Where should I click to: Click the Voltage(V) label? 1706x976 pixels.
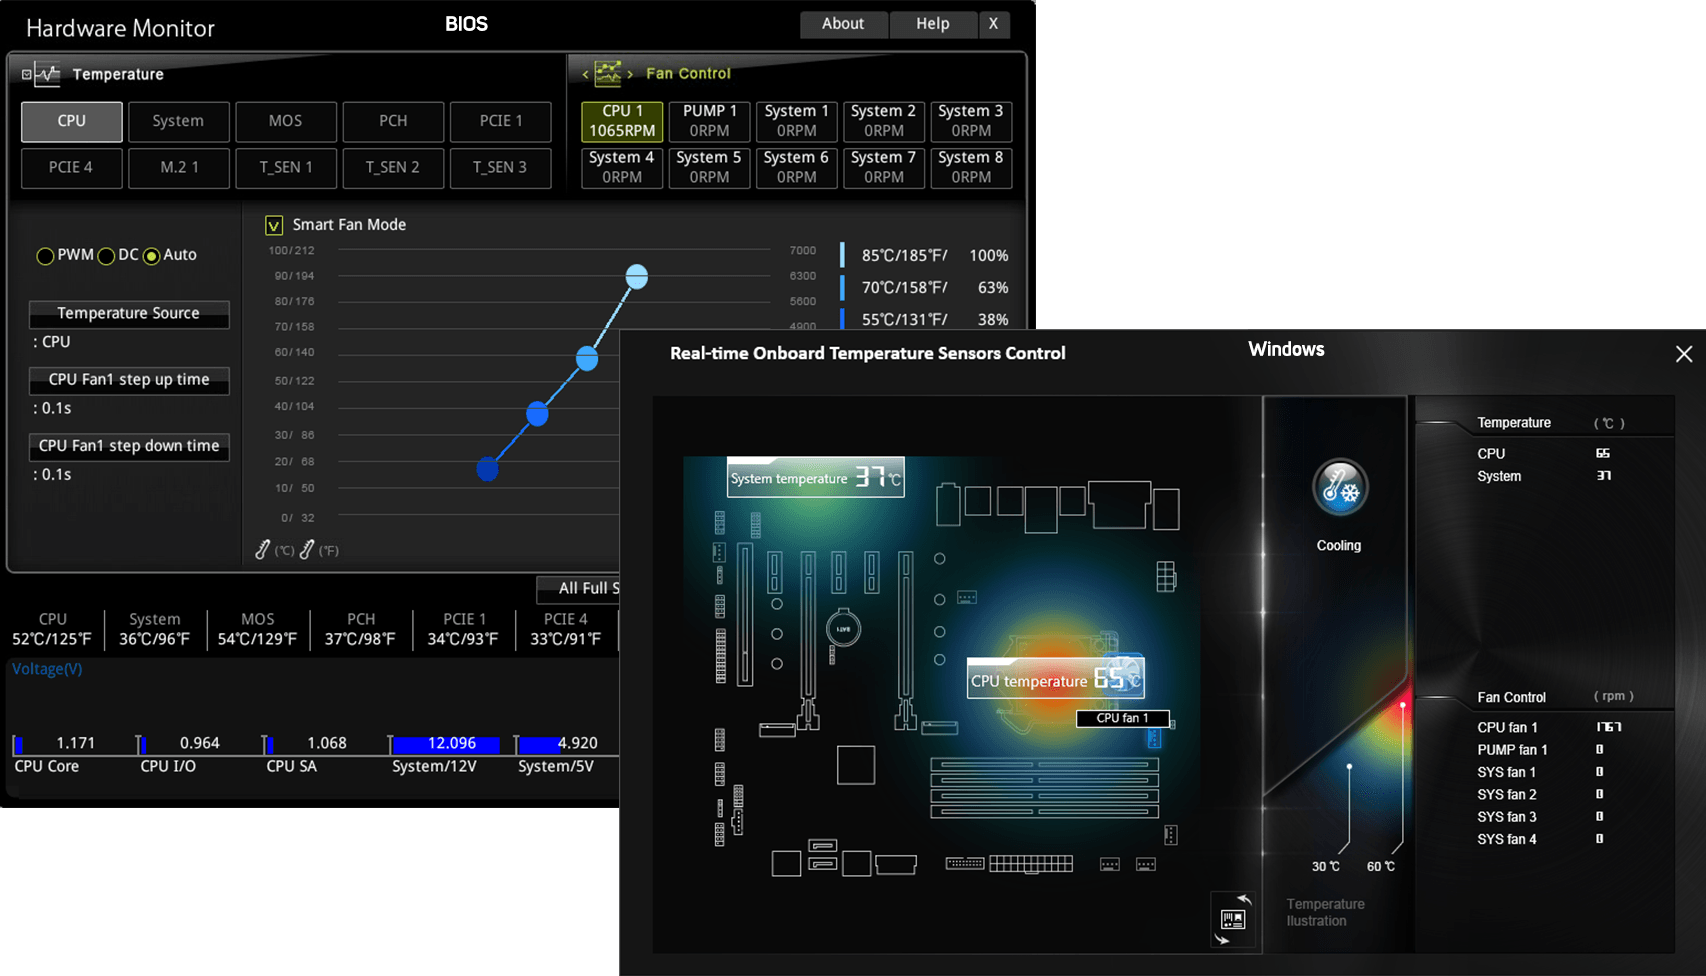(x=47, y=669)
